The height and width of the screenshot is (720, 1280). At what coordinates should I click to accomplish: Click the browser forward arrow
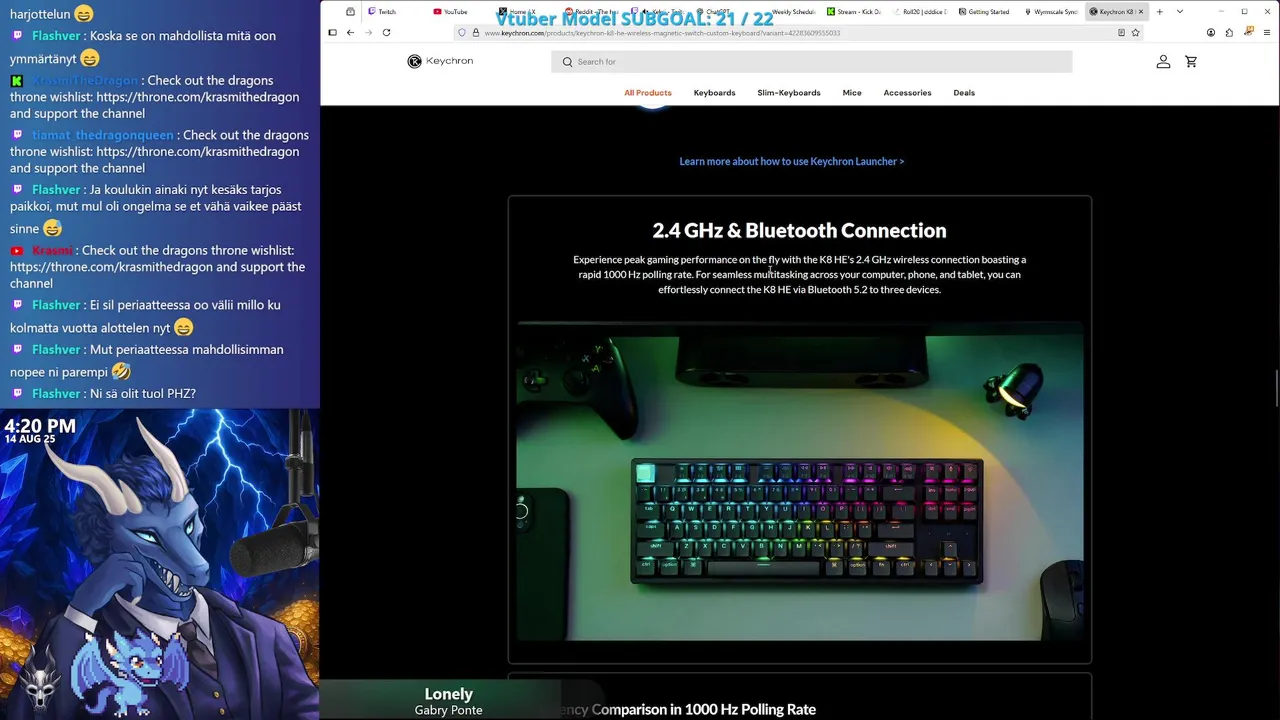[x=368, y=32]
